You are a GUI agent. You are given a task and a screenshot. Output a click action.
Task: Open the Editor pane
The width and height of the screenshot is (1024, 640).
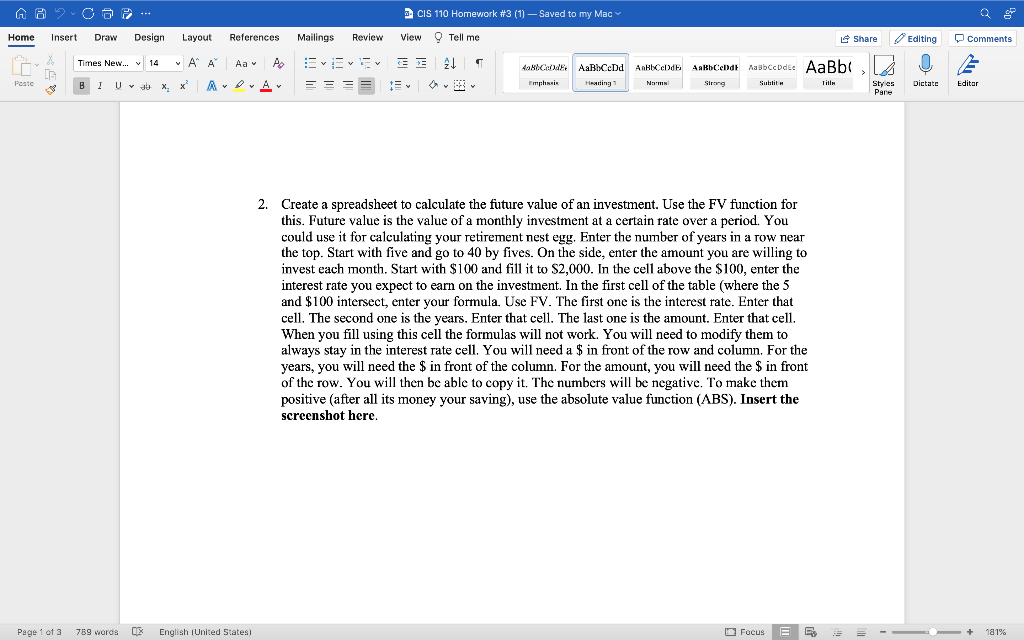[x=966, y=70]
